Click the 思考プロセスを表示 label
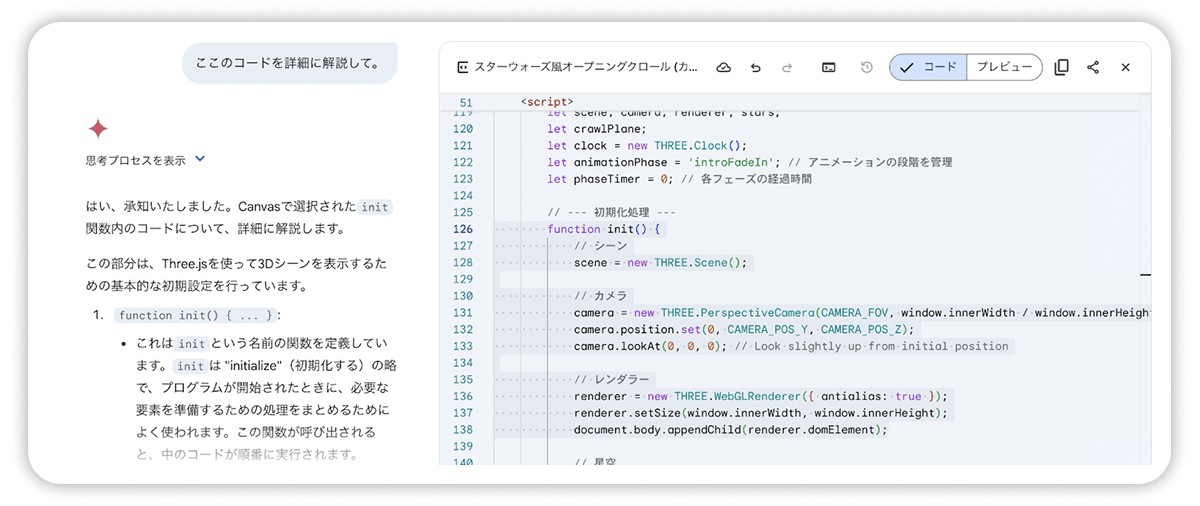Image resolution: width=1200 pixels, height=506 pixels. point(136,160)
